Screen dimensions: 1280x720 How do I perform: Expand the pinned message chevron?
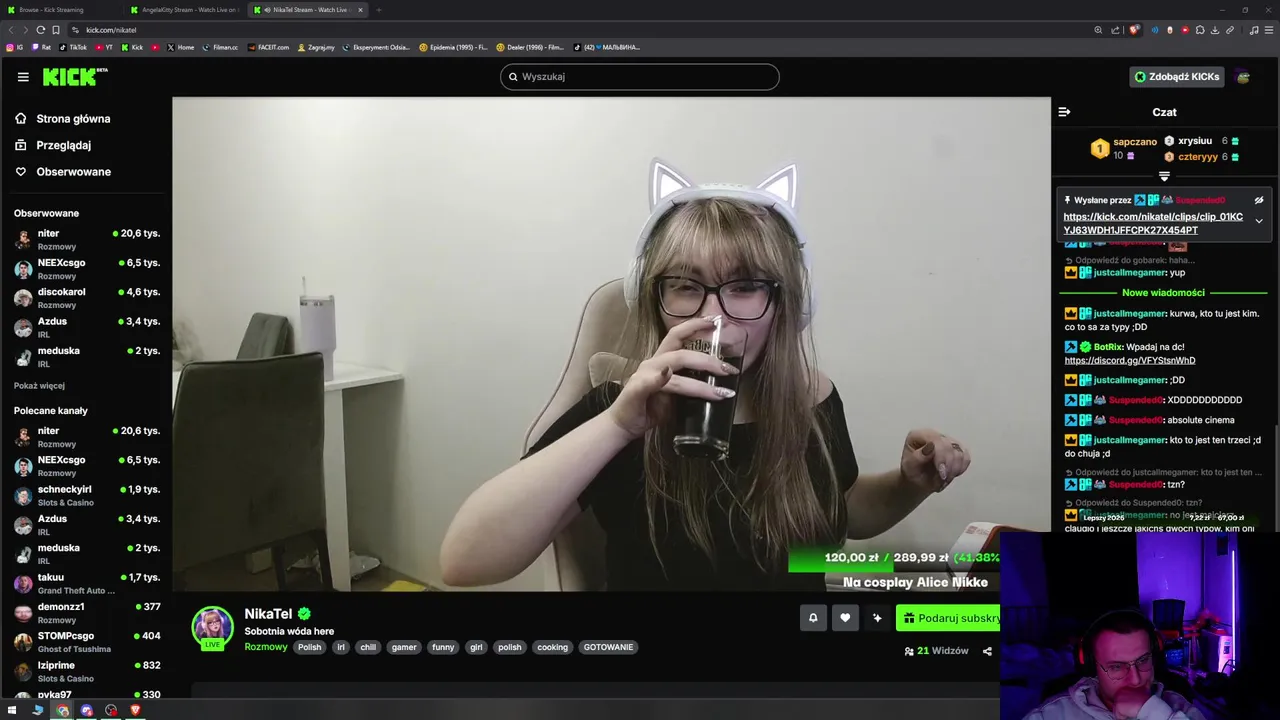coord(1259,221)
